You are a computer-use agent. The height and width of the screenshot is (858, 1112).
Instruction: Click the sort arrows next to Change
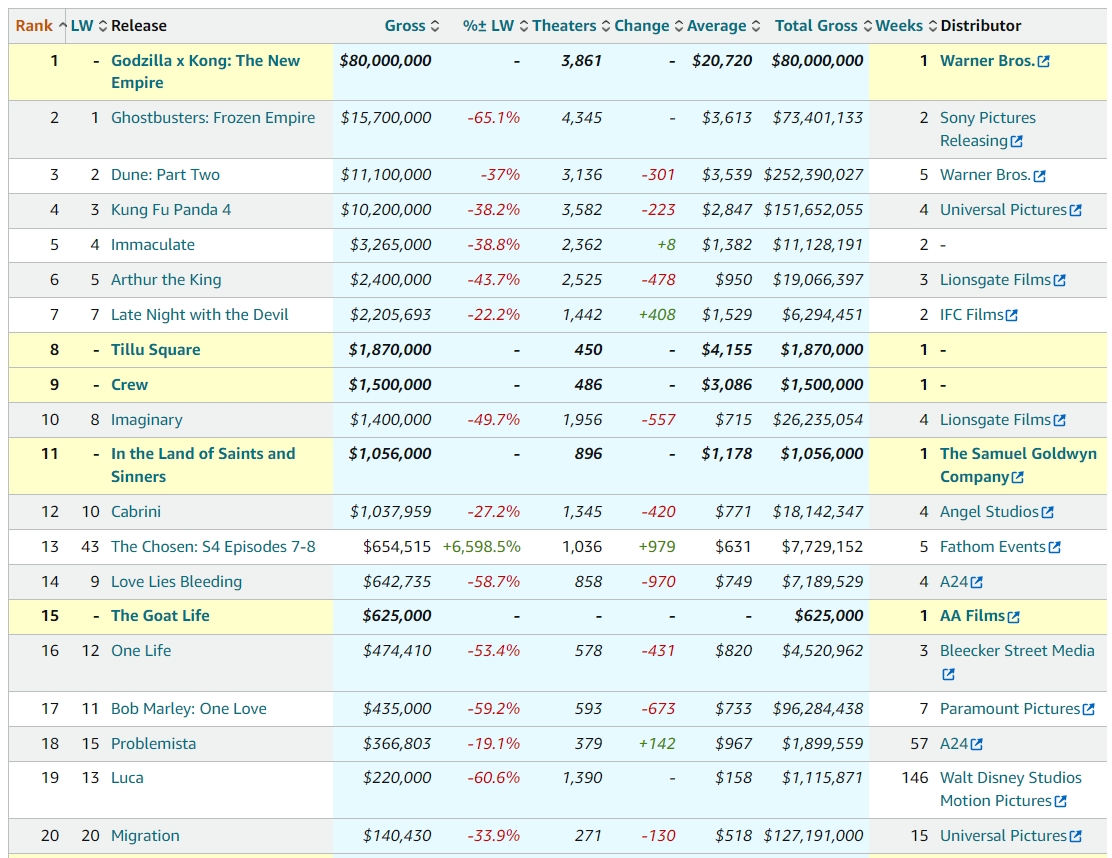click(679, 26)
